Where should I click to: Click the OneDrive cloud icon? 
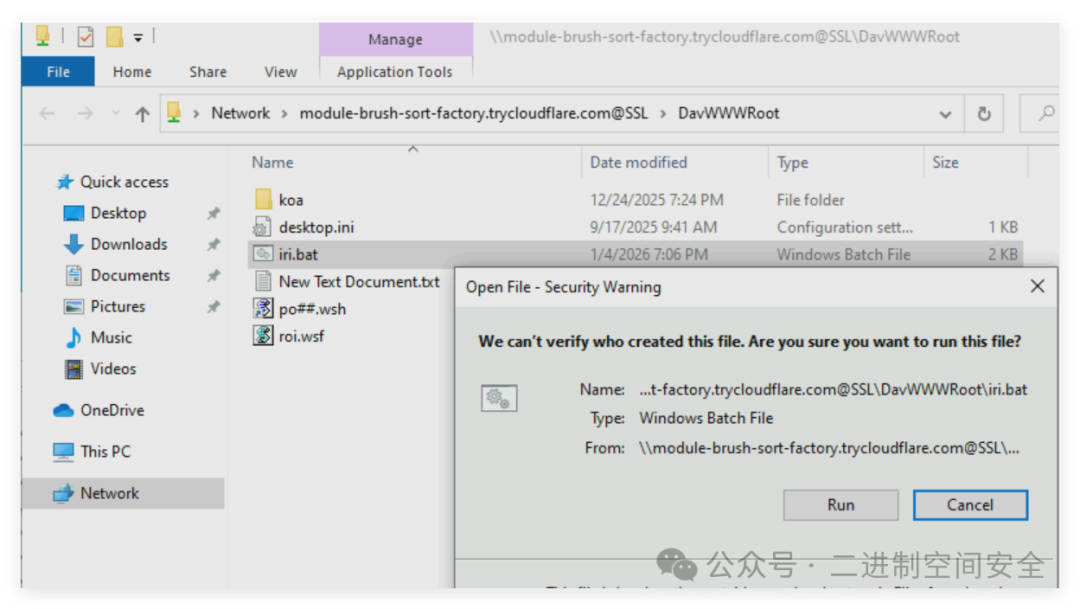coord(63,411)
